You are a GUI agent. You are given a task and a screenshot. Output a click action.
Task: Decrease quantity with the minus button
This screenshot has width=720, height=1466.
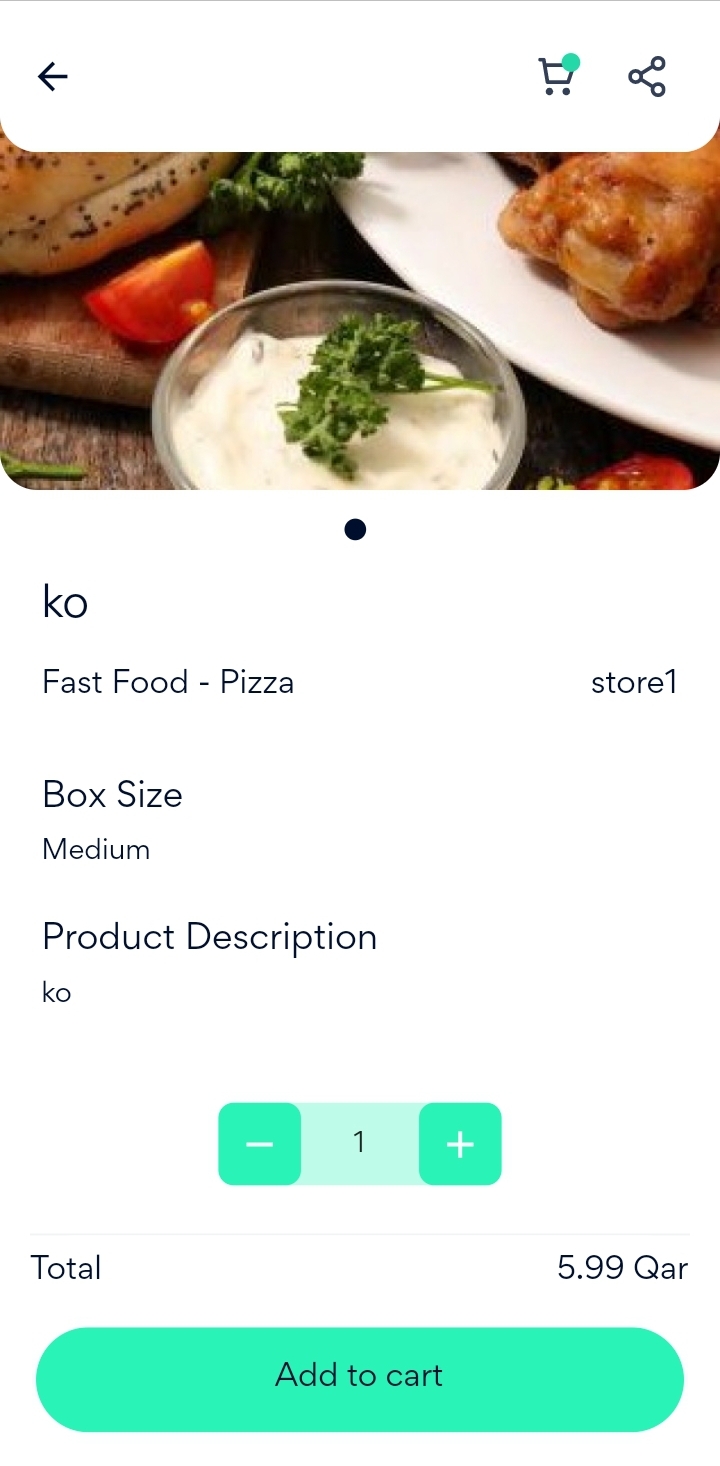pyautogui.click(x=259, y=1144)
